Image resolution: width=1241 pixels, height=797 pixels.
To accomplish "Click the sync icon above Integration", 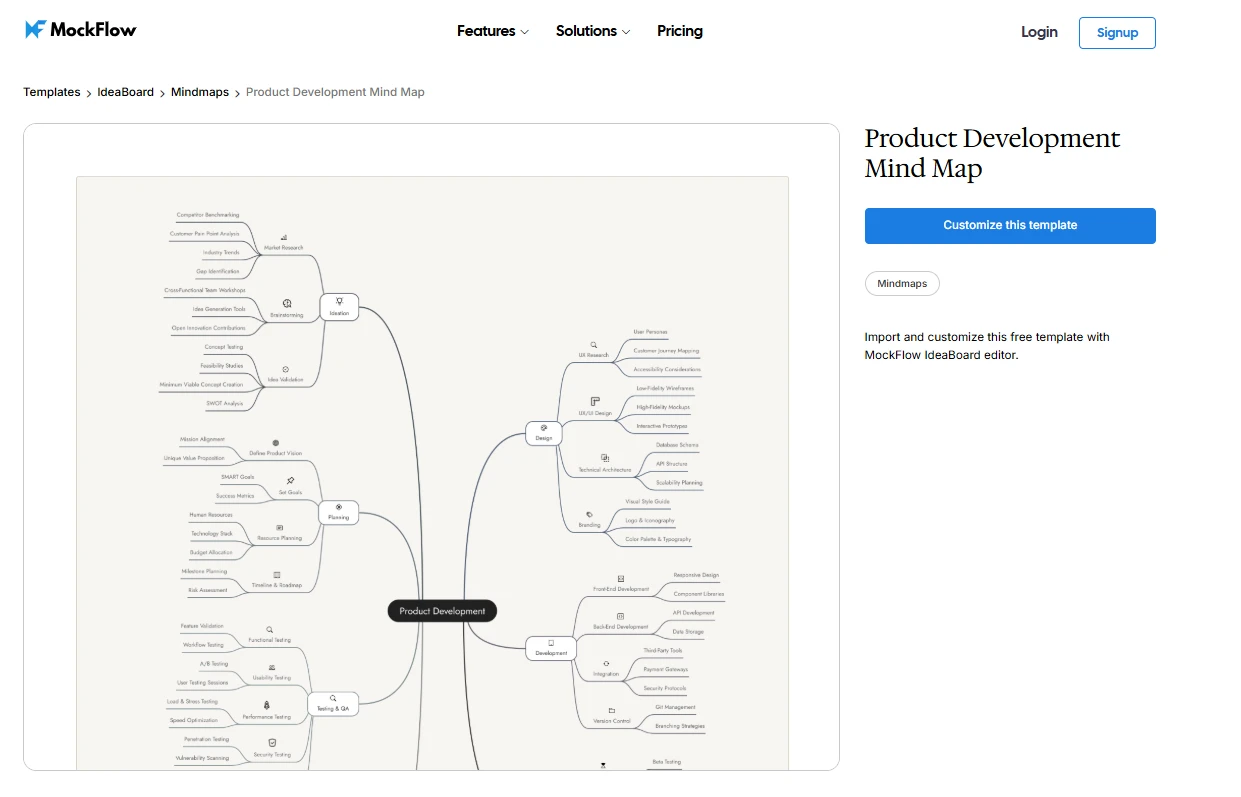I will [606, 663].
